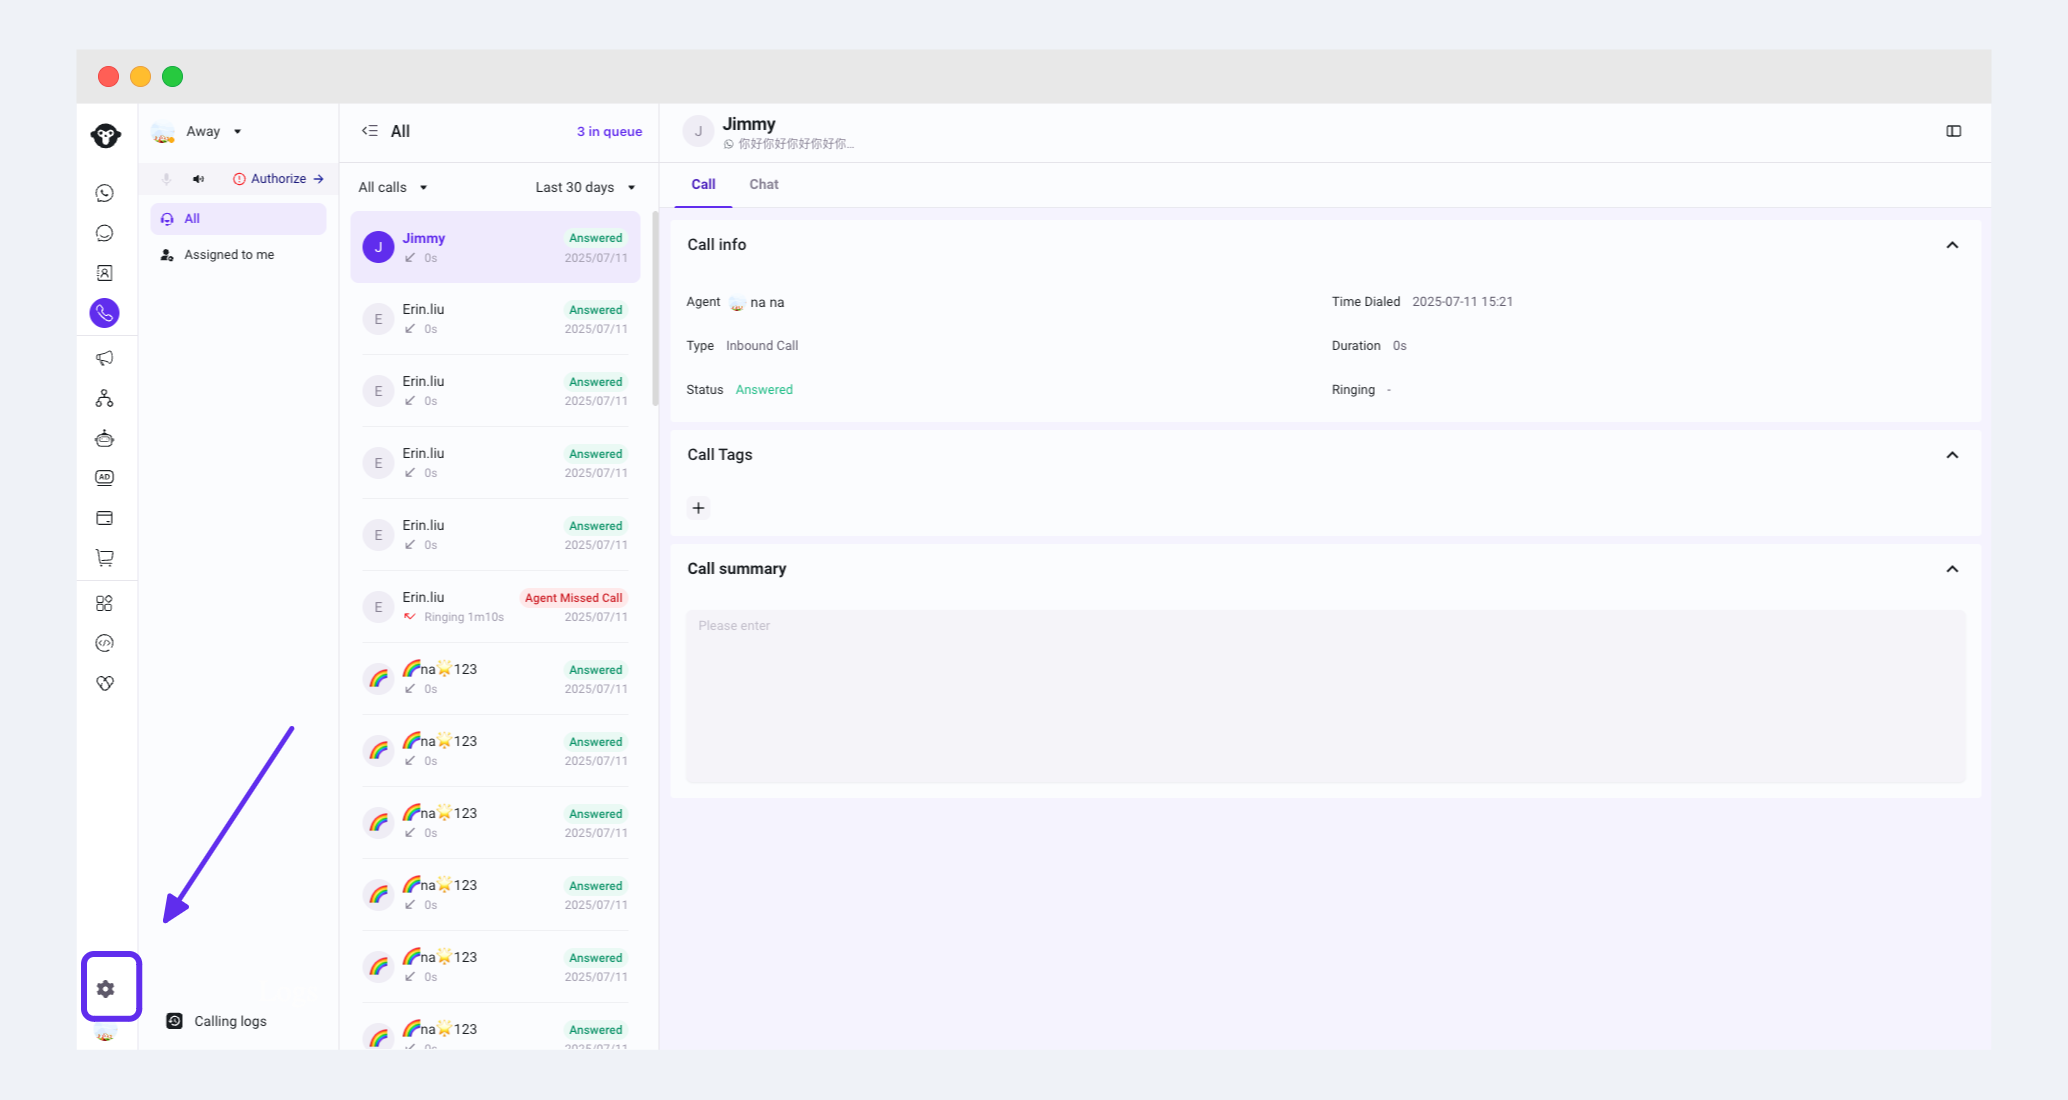The height and width of the screenshot is (1100, 2068).
Task: Toggle the microphone mute icon
Action: pos(167,179)
